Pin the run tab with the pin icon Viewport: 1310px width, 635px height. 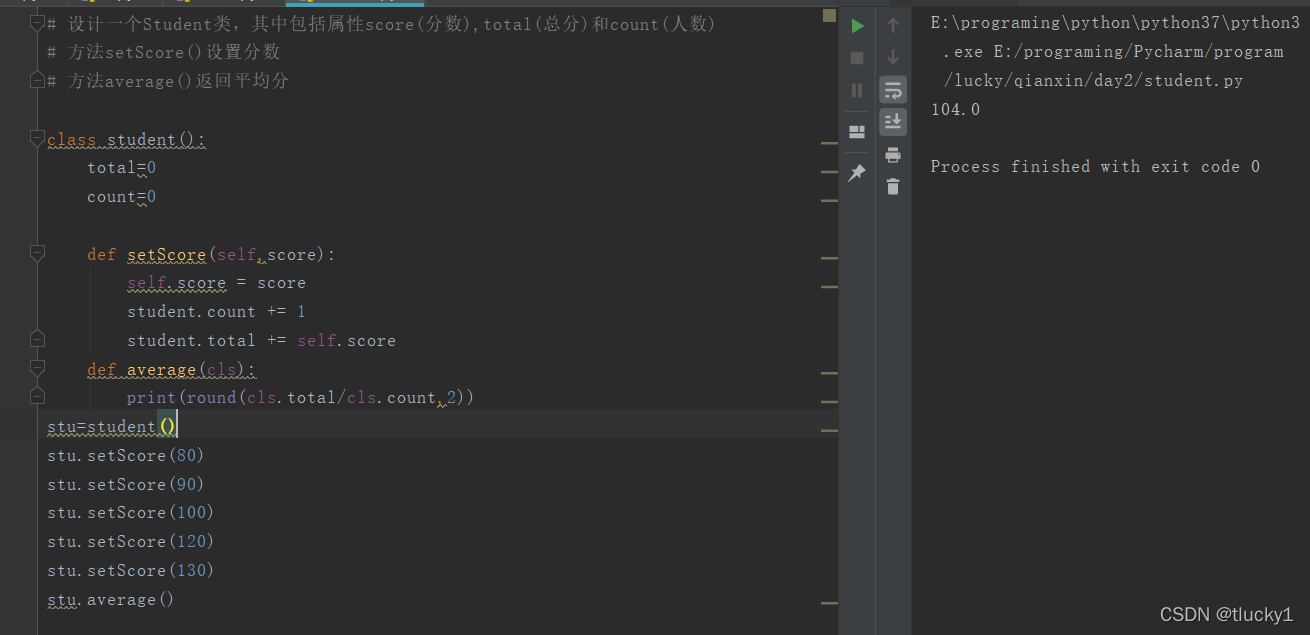[x=857, y=173]
